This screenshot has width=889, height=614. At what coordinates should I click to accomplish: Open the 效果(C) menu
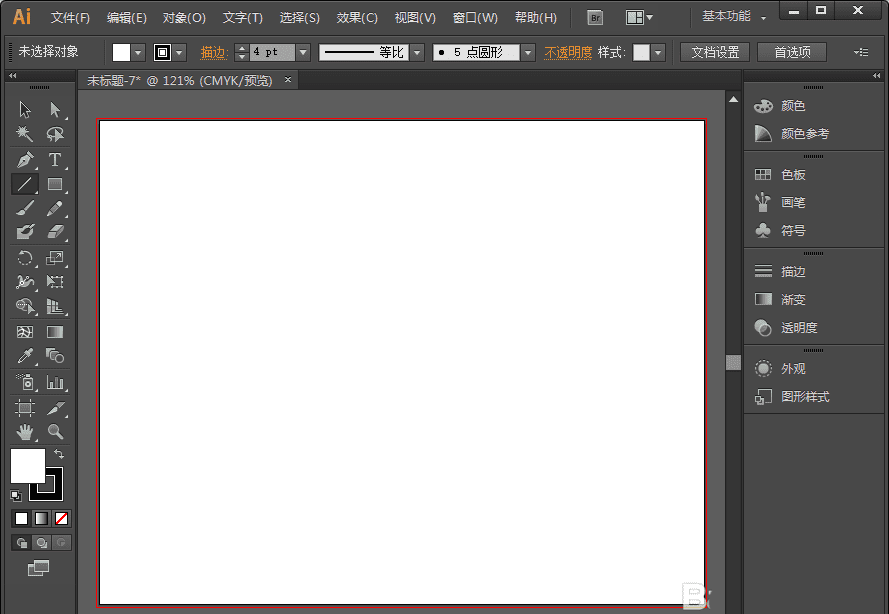pyautogui.click(x=357, y=18)
